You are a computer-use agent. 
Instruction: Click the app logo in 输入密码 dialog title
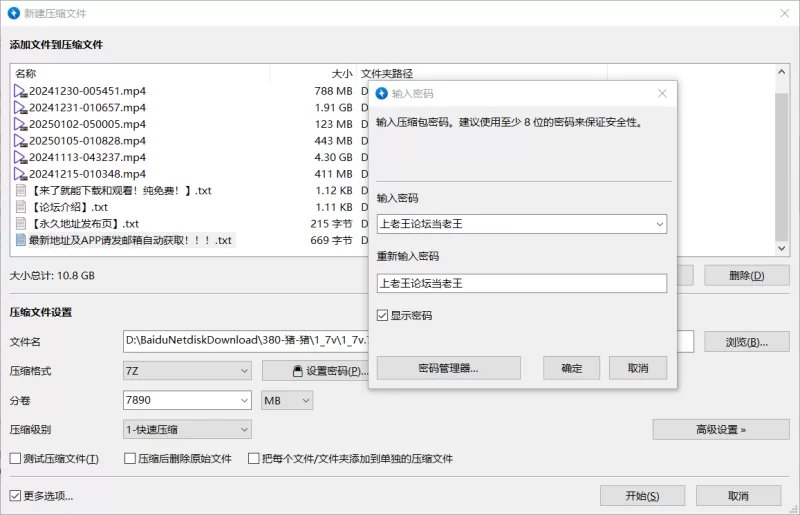382,93
